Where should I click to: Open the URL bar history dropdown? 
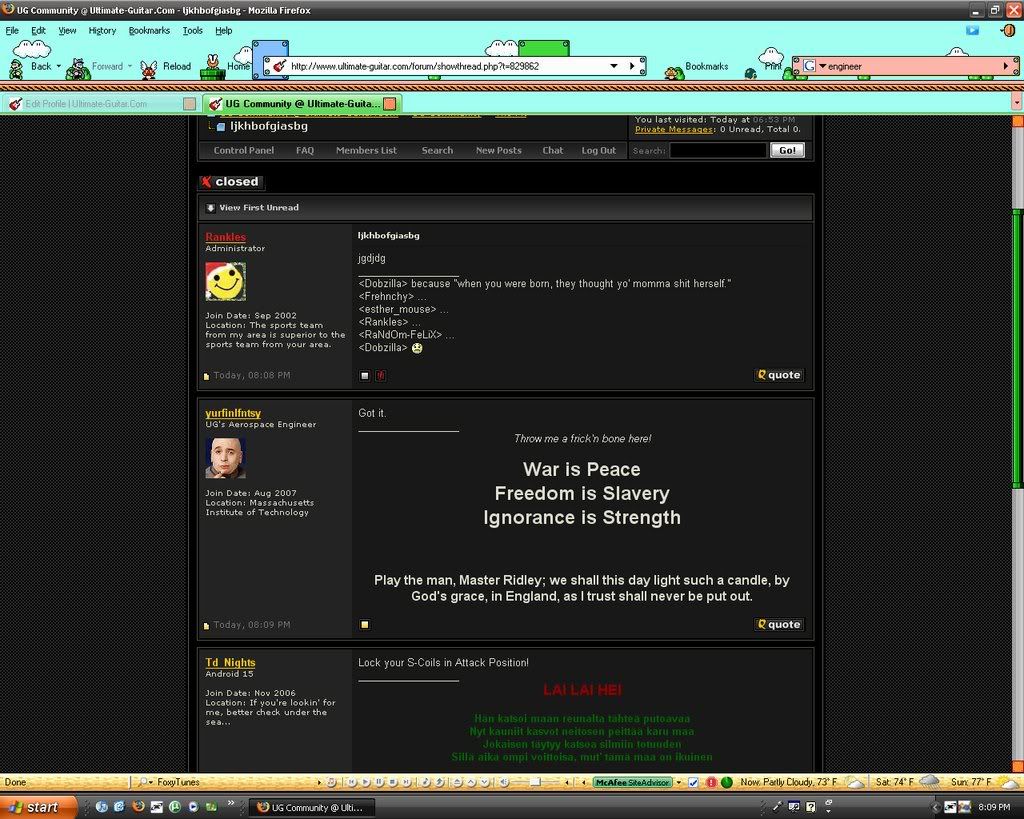[613, 66]
